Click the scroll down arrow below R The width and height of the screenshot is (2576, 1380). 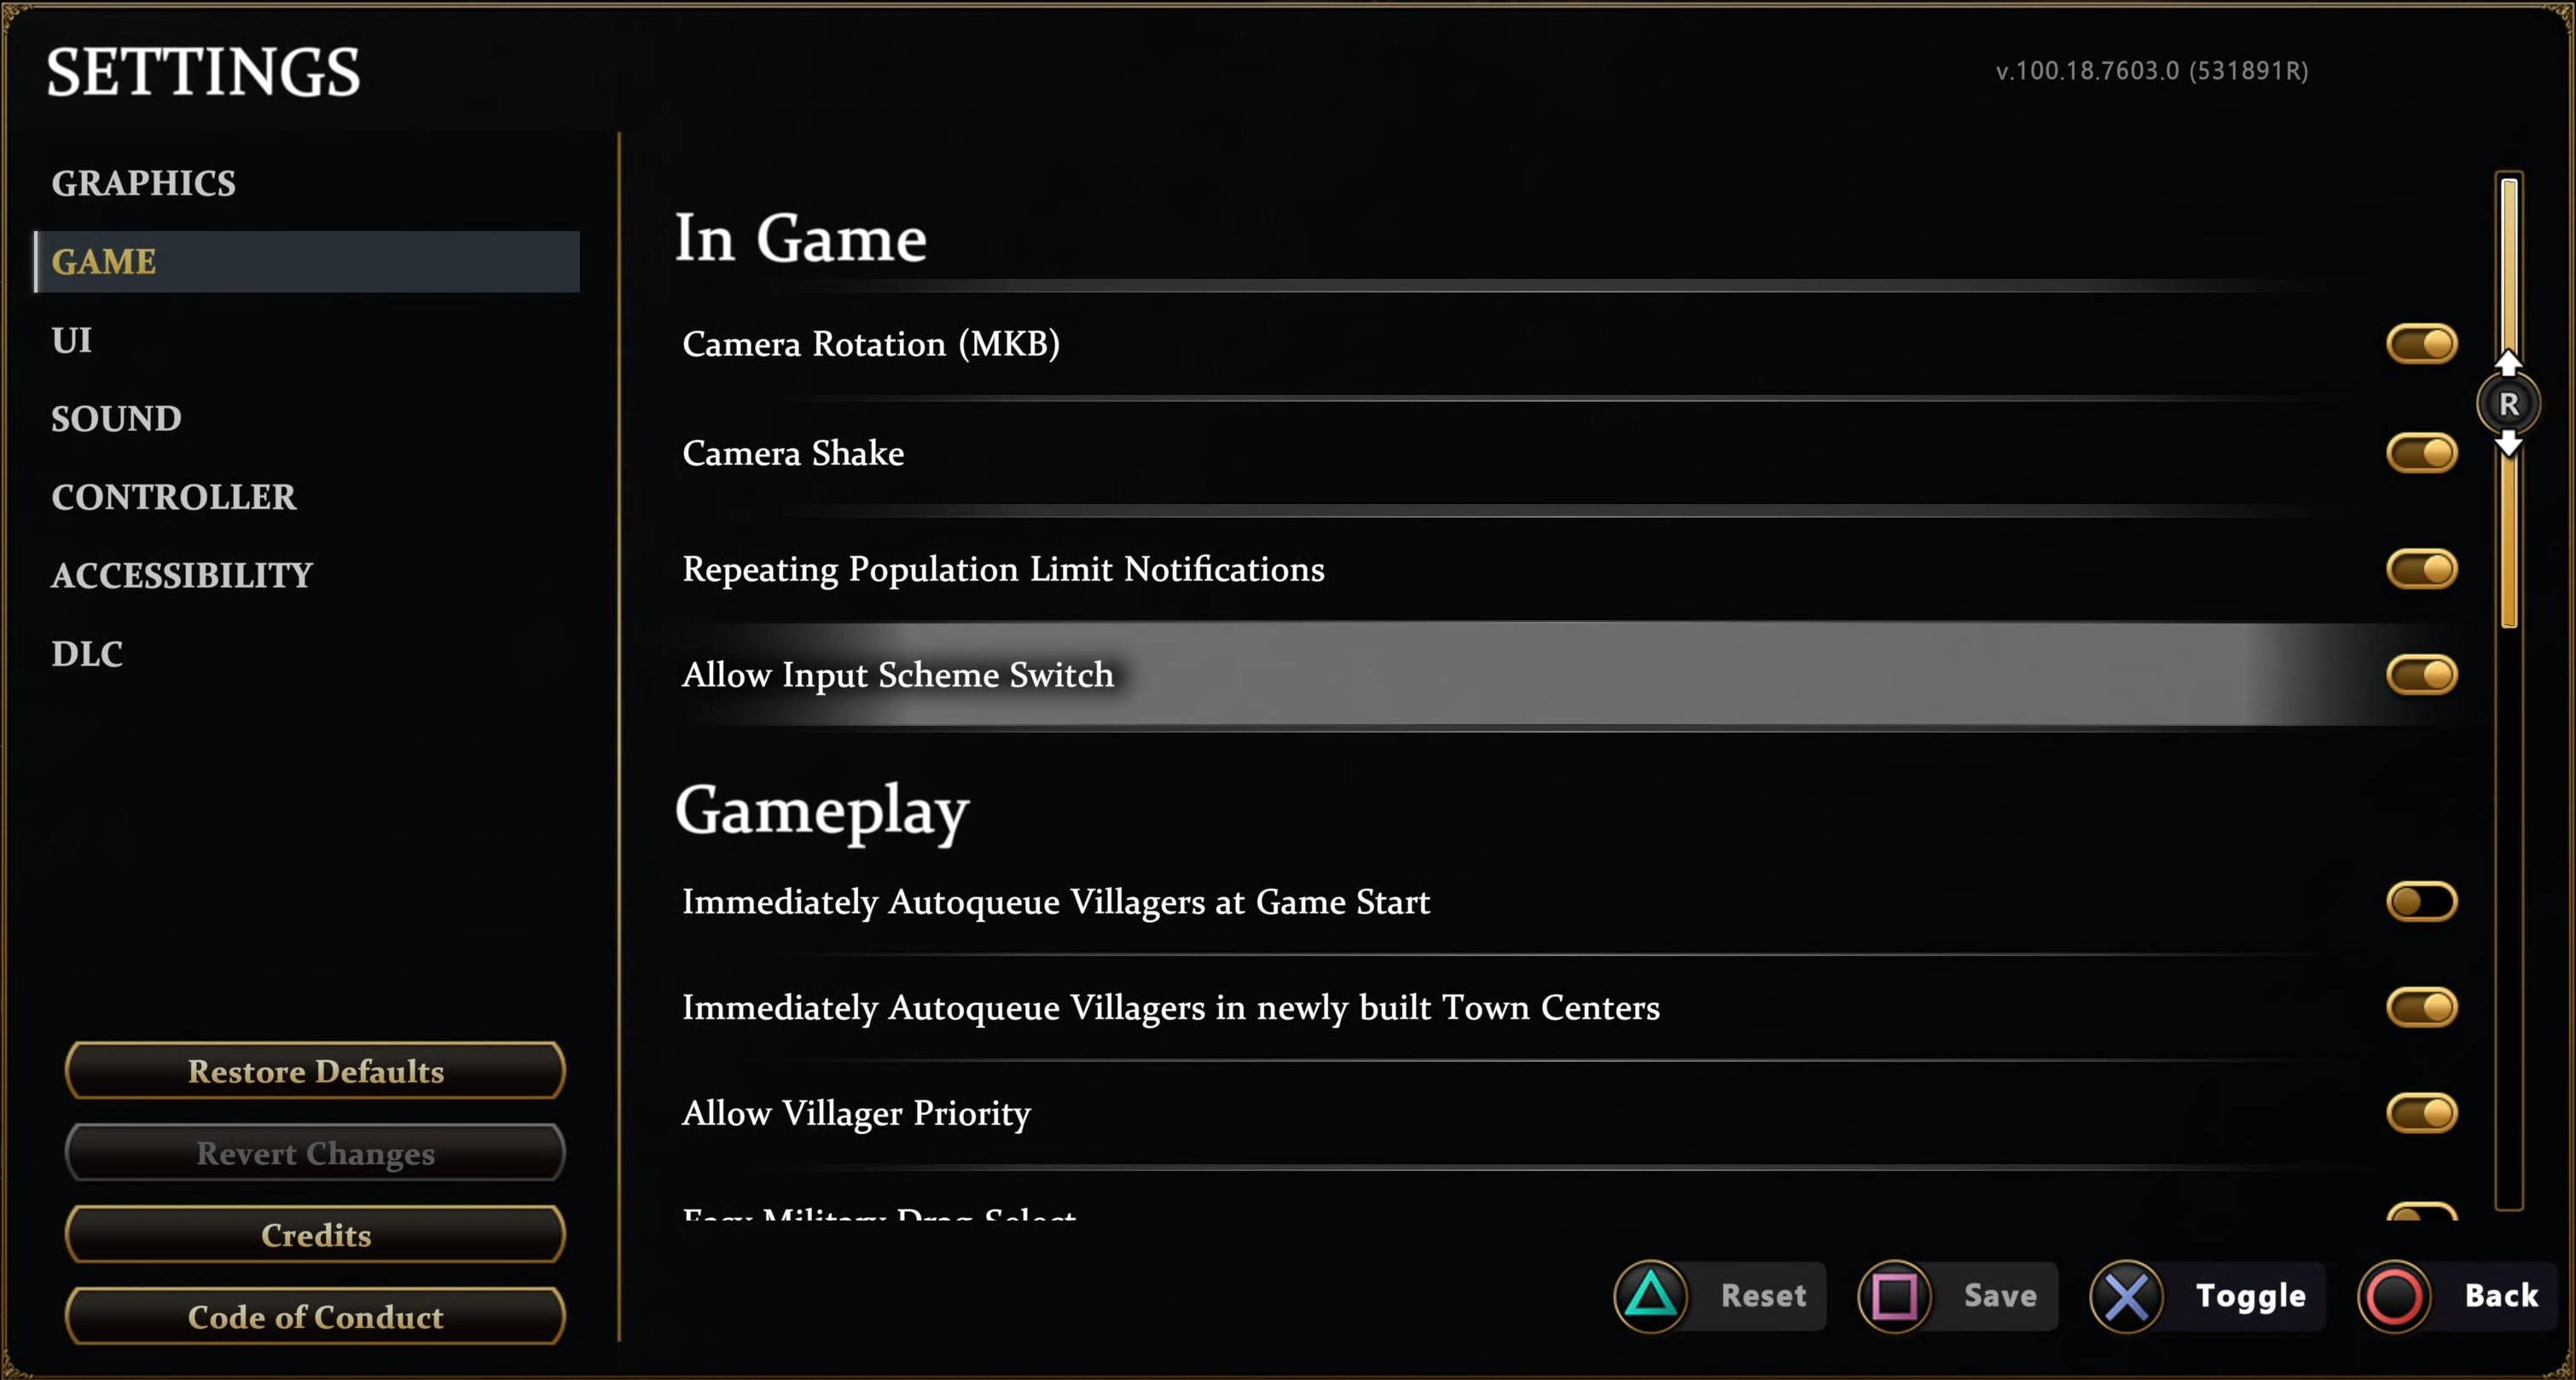[x=2508, y=444]
